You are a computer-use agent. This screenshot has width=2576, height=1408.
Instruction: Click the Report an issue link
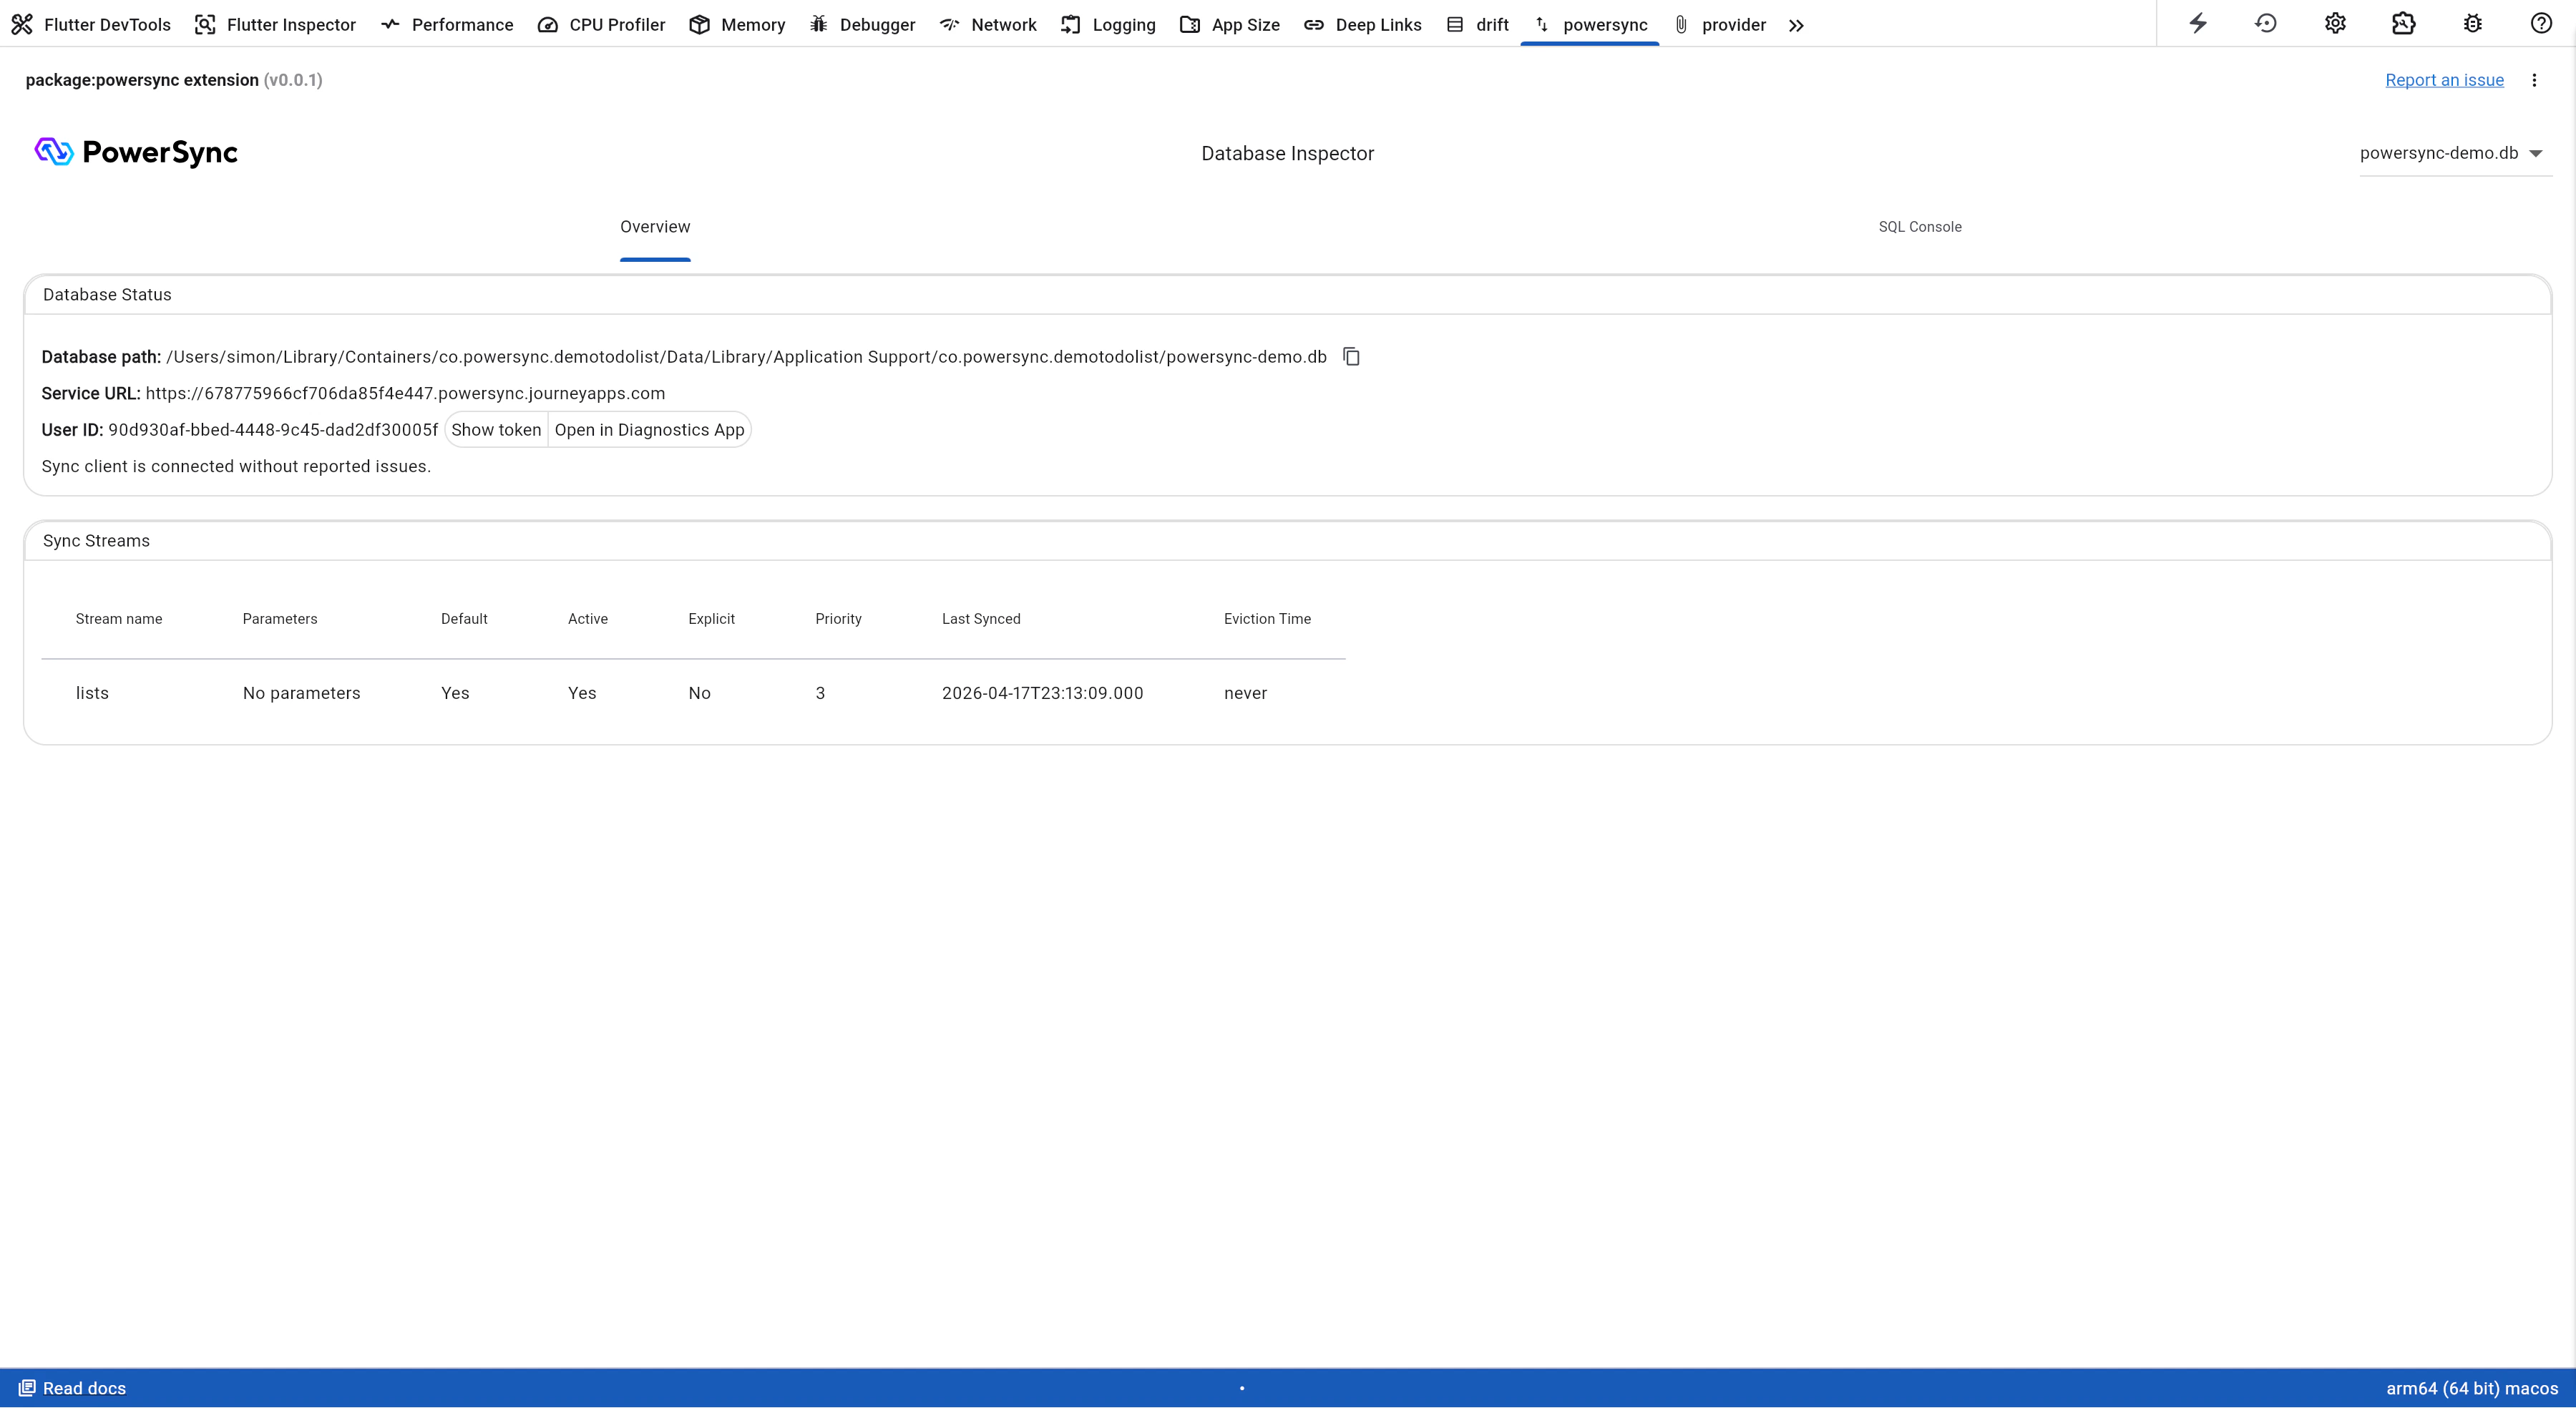(x=2444, y=80)
